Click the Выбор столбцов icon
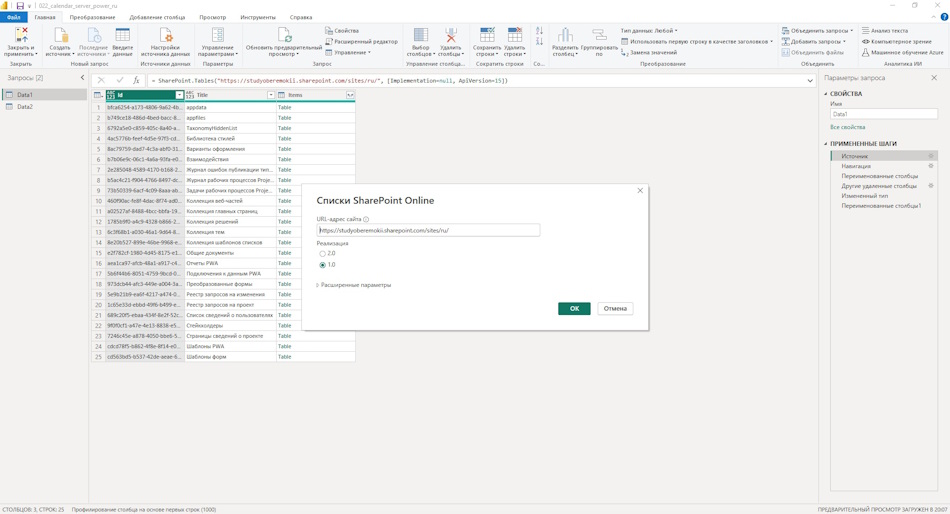The width and height of the screenshot is (950, 514). coord(420,35)
